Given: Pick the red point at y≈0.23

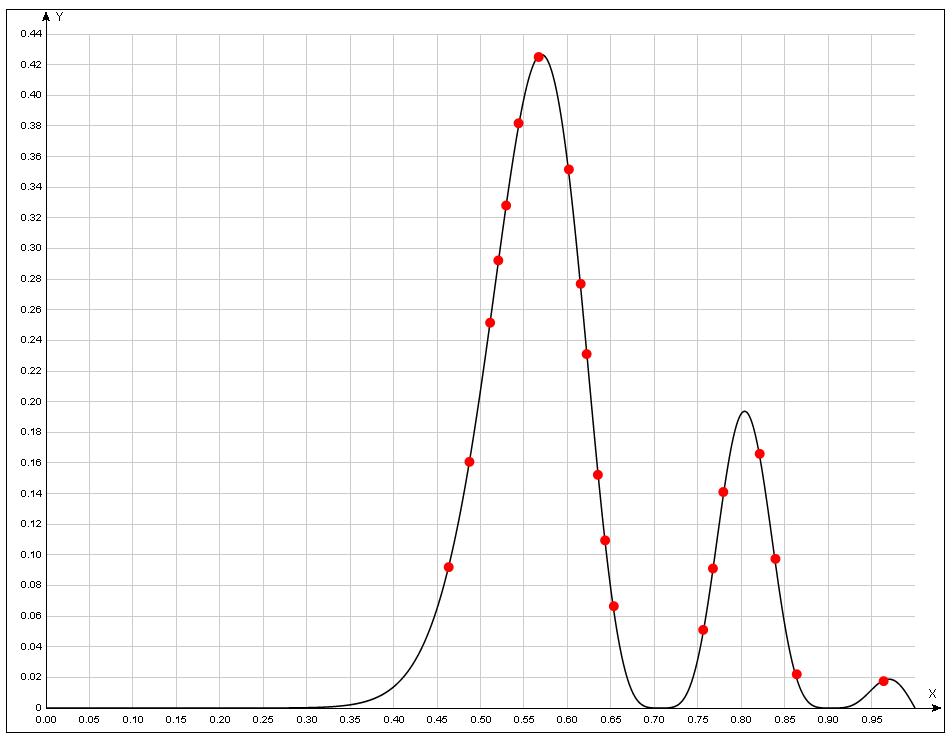Looking at the screenshot, I should 587,354.
